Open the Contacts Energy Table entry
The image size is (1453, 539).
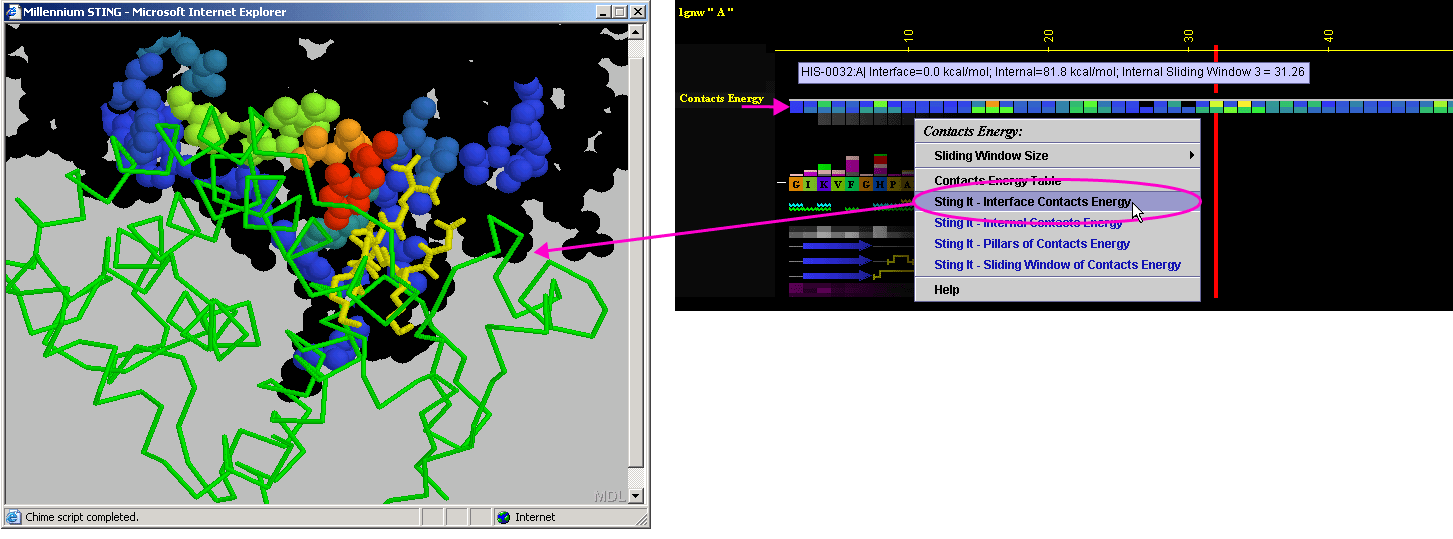(1058, 181)
